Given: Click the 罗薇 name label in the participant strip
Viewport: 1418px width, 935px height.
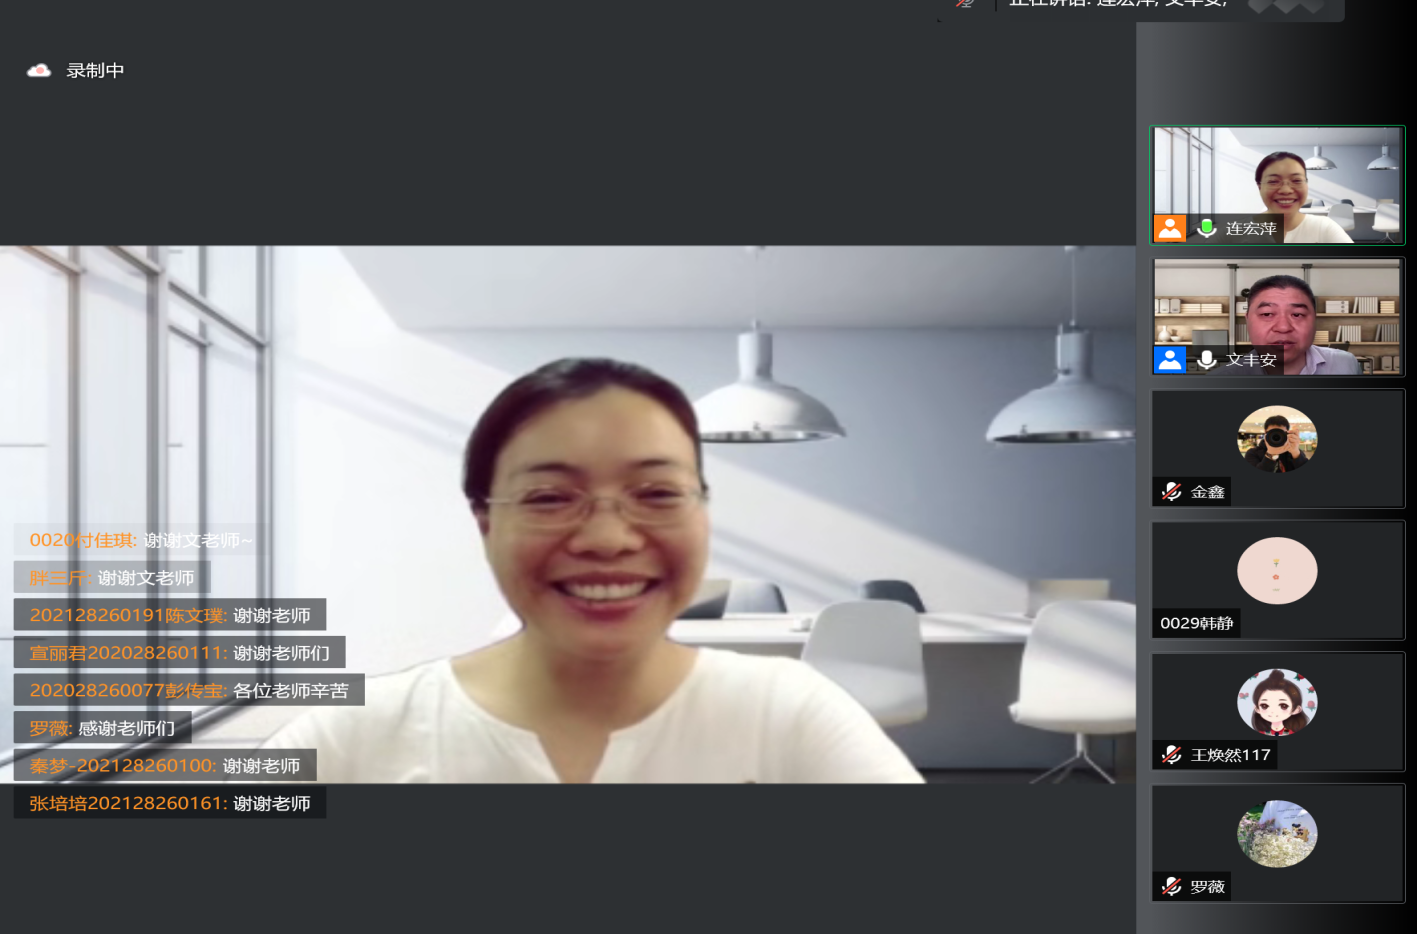Looking at the screenshot, I should [x=1208, y=886].
